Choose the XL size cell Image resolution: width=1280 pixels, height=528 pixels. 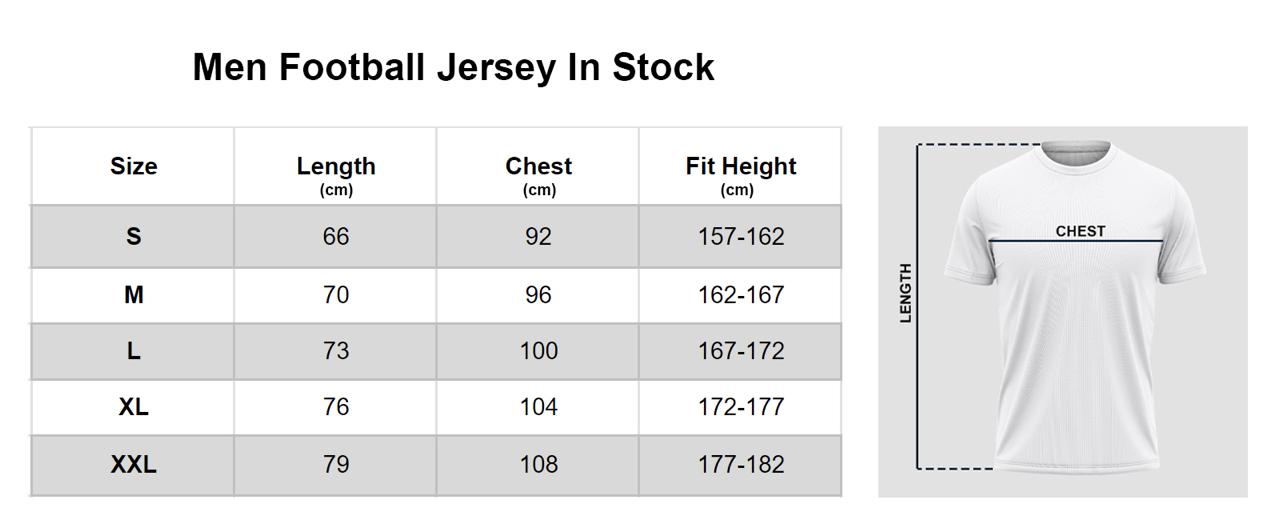point(133,407)
